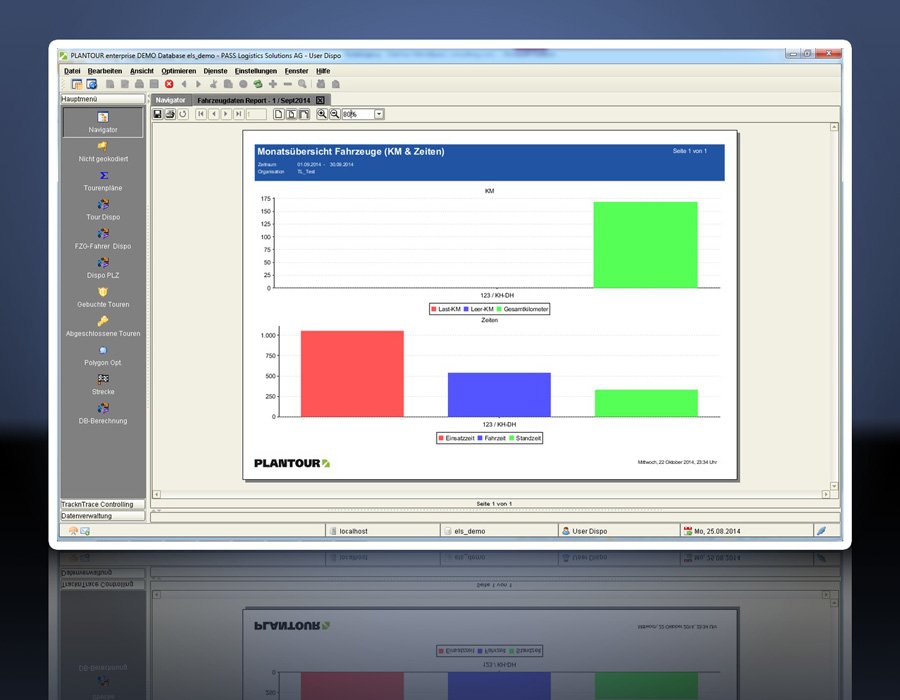Click the feather icon in the status bar
Screen dimensions: 900x700
coord(821,531)
